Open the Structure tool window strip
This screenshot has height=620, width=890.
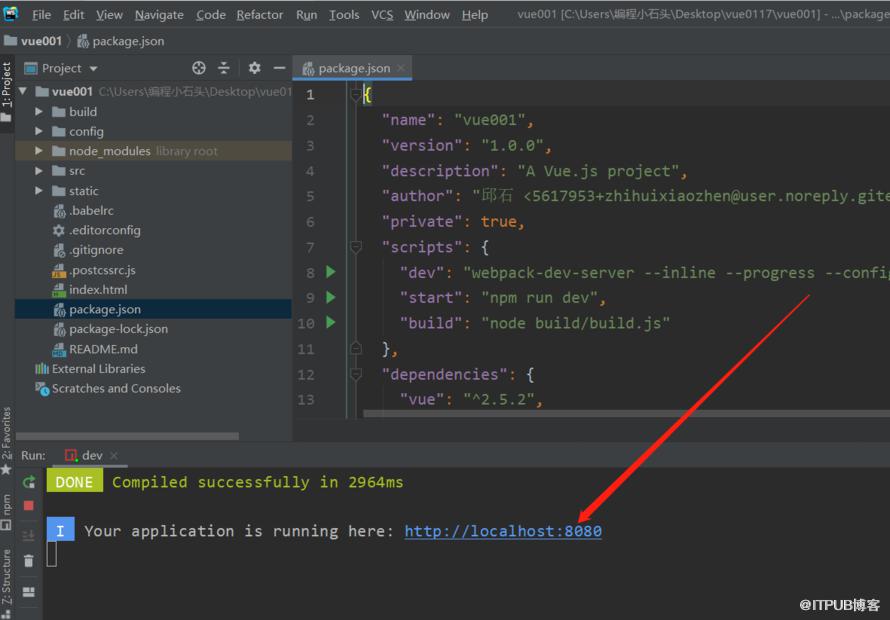6,582
